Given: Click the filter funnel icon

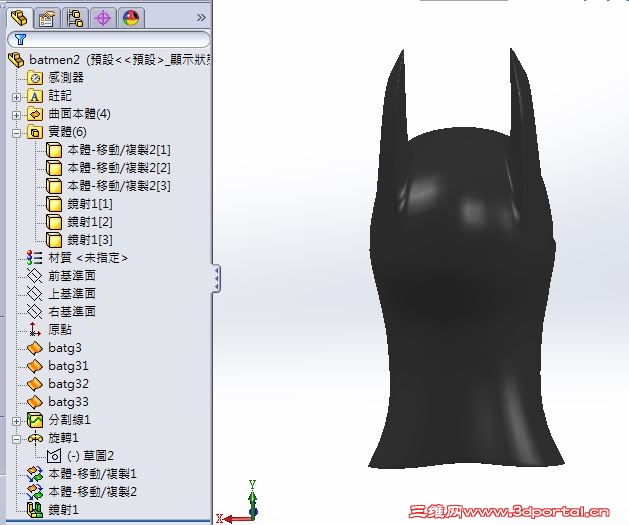Looking at the screenshot, I should coord(20,39).
